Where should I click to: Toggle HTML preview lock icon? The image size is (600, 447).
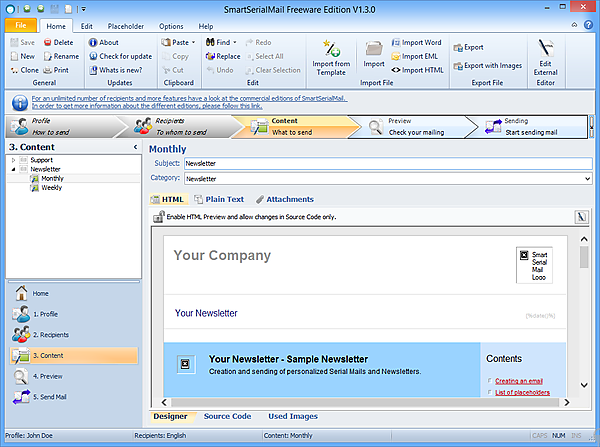(158, 217)
